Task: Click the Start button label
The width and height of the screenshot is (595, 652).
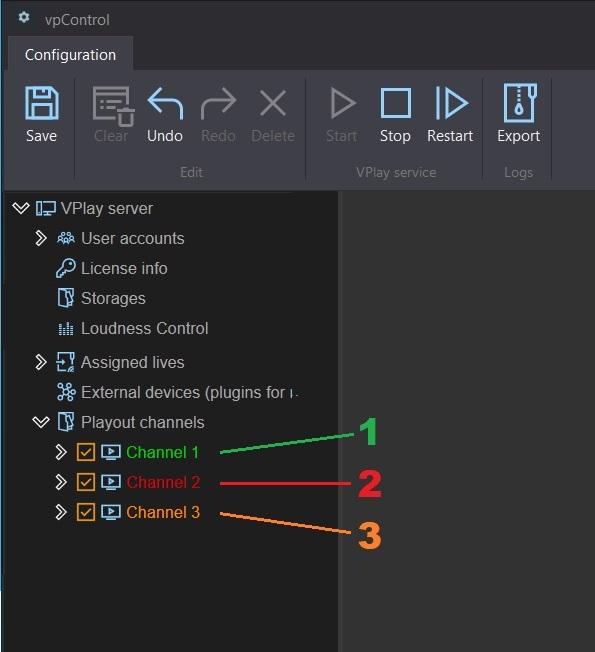Action: coord(341,136)
